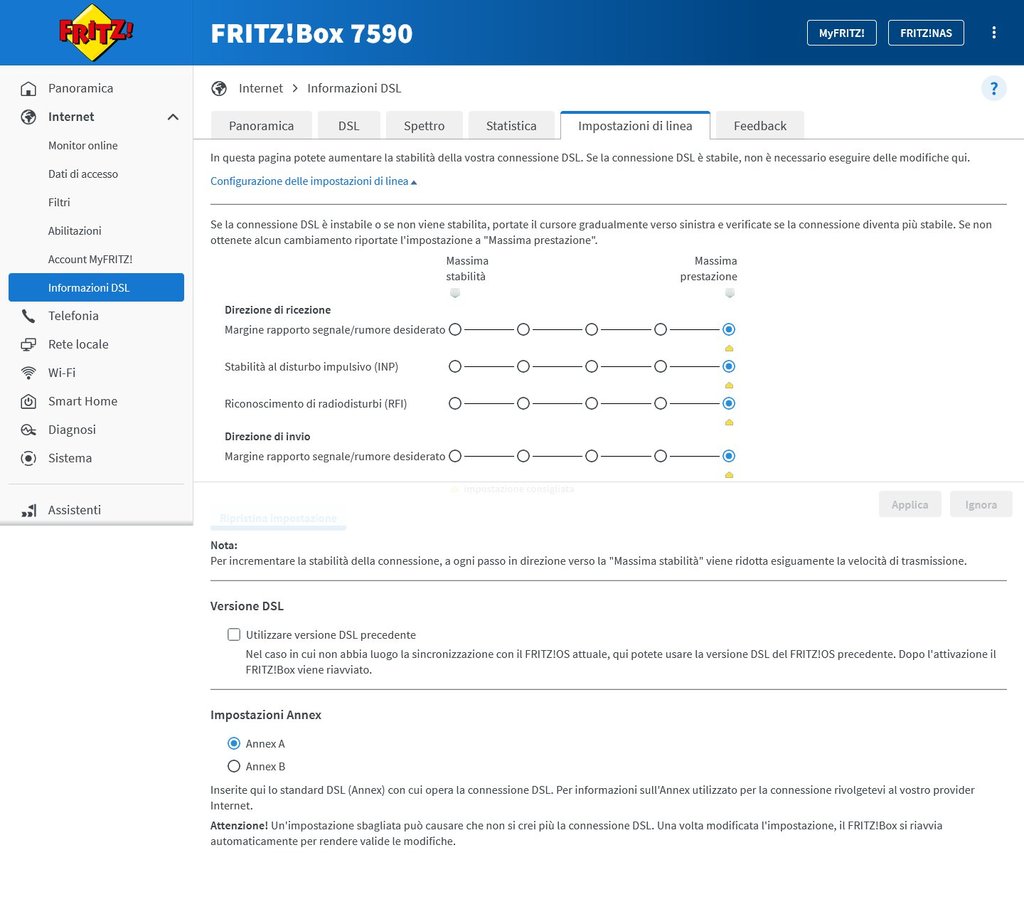Switch to the DSL tab
Screen dimensions: 1024x914
349,125
